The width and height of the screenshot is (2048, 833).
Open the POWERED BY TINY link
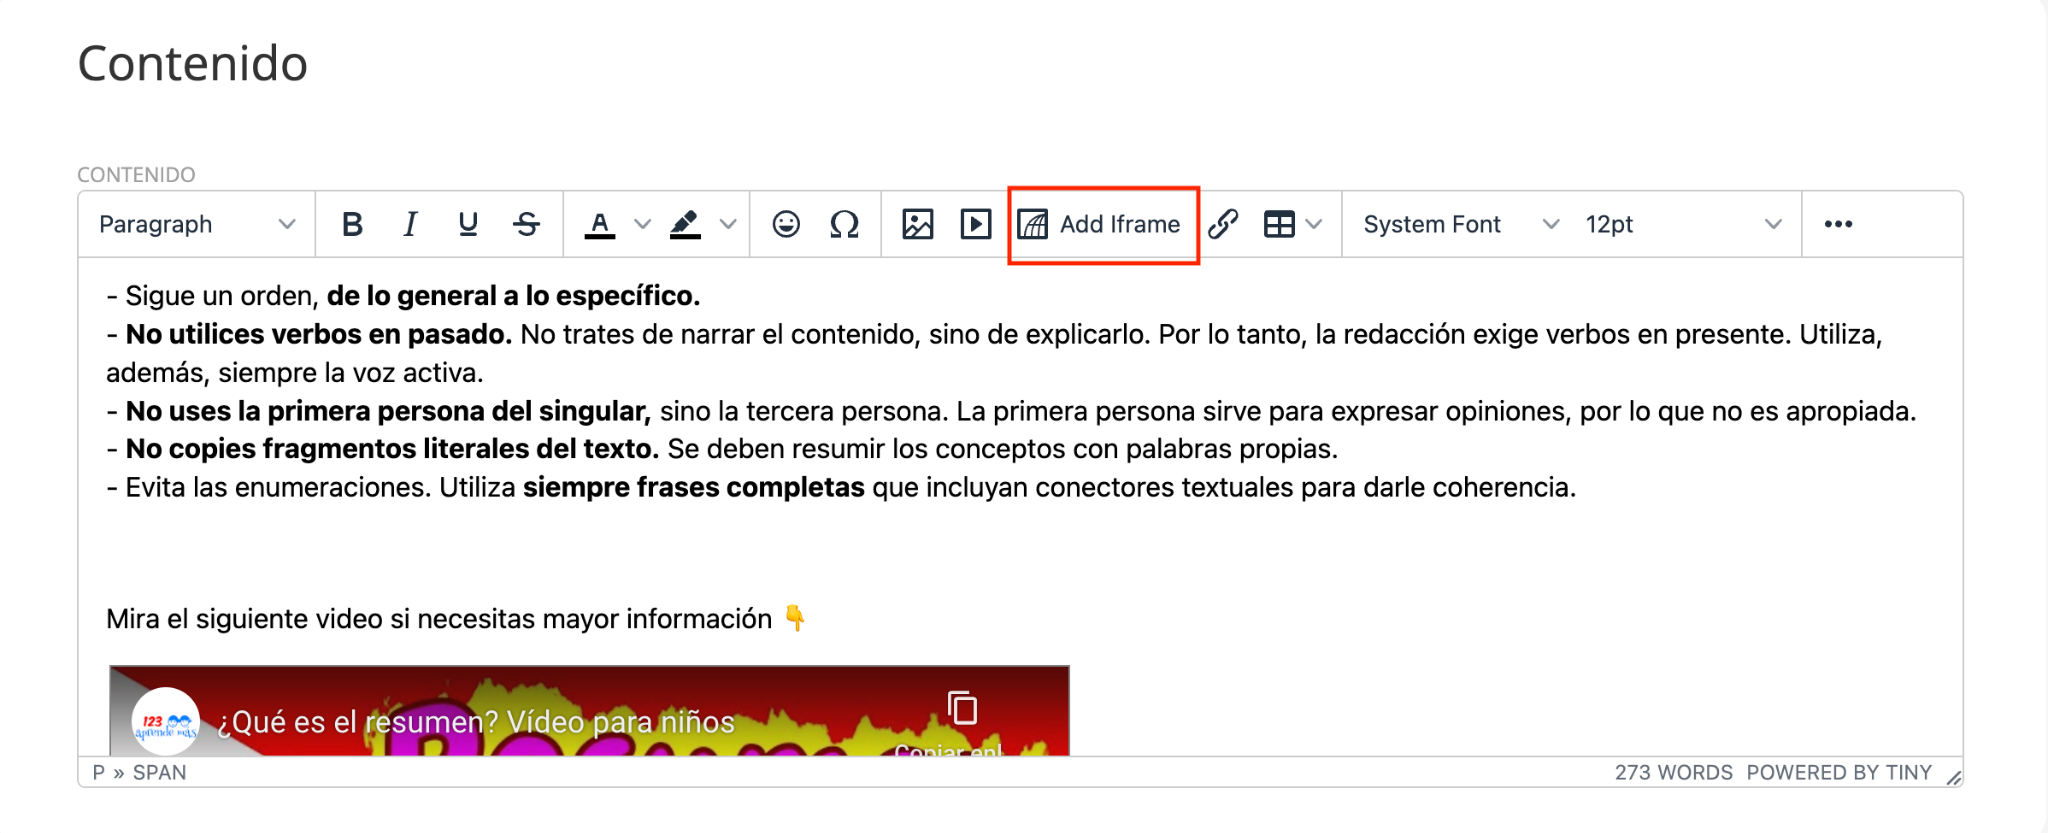point(1839,773)
